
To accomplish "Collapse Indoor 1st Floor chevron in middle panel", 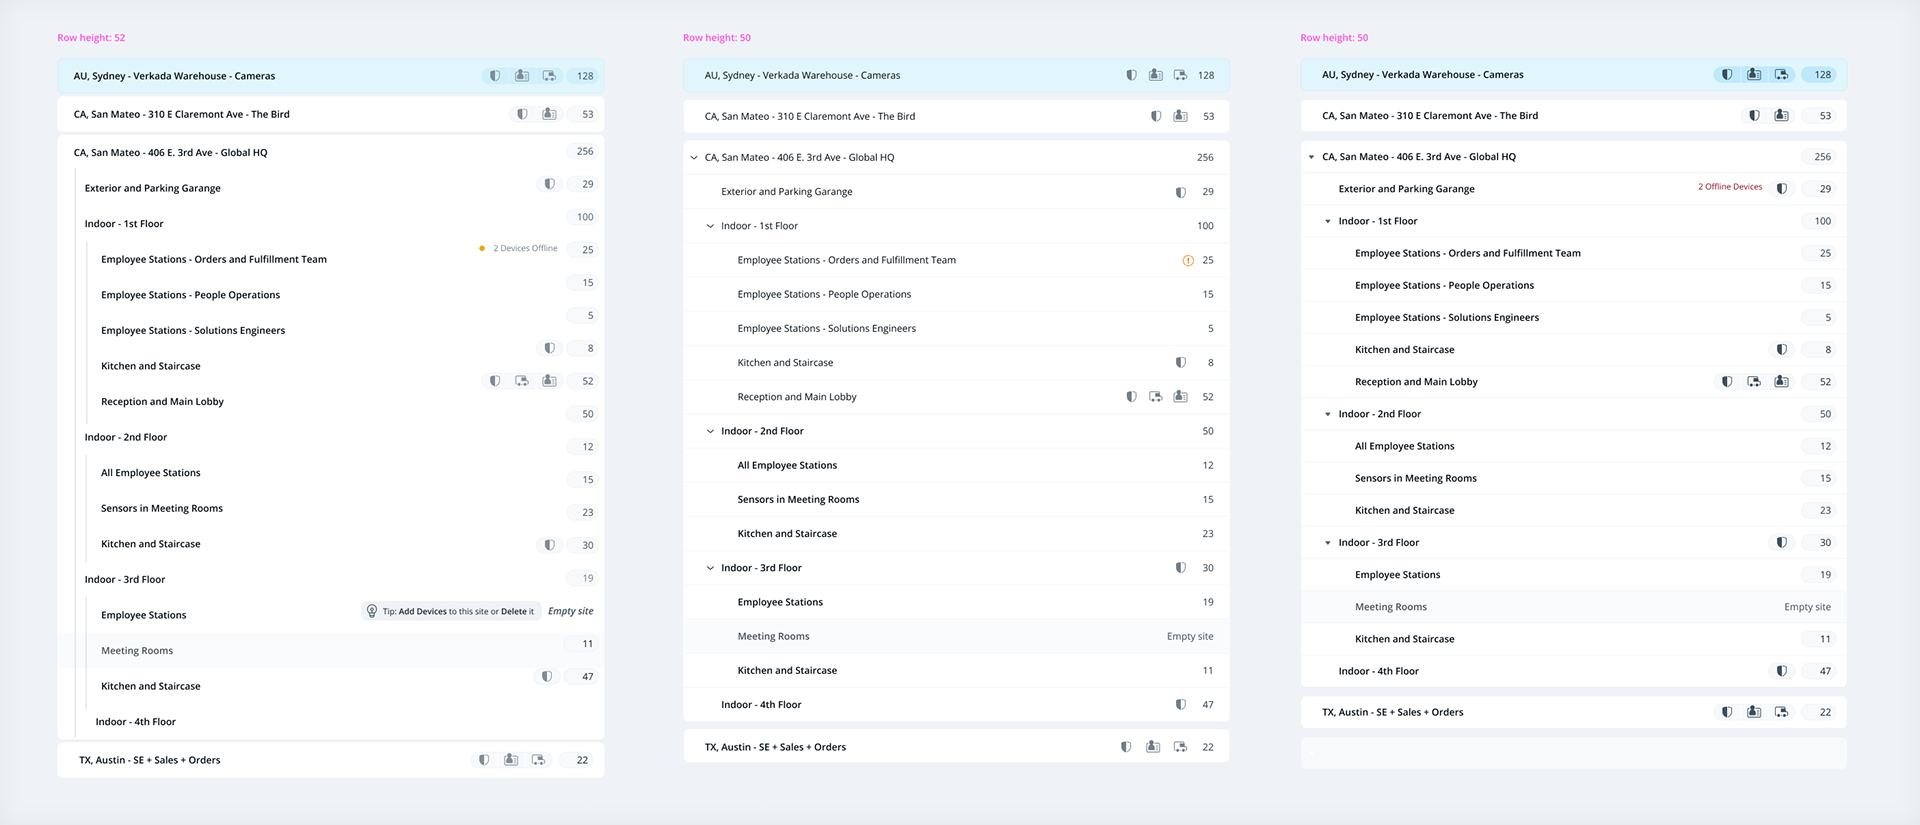I will click(711, 226).
